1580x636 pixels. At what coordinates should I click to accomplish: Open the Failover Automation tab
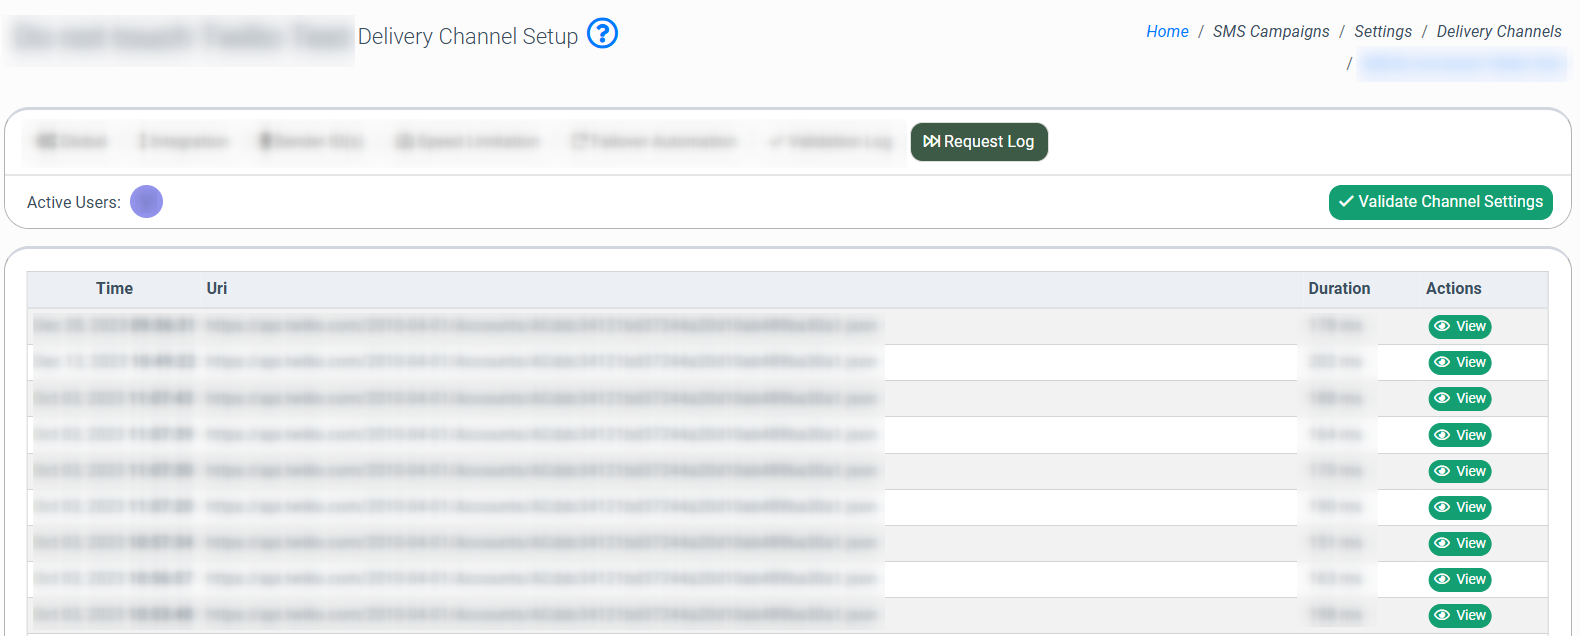click(x=654, y=142)
